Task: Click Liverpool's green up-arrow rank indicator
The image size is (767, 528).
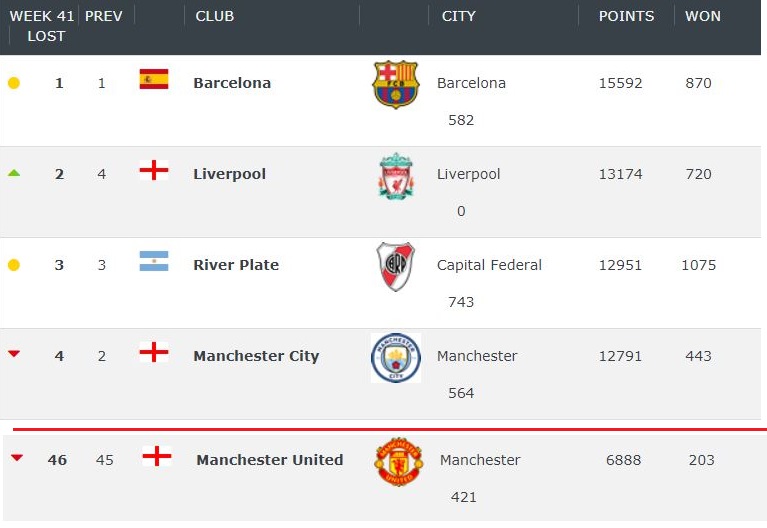Action: tap(14, 173)
